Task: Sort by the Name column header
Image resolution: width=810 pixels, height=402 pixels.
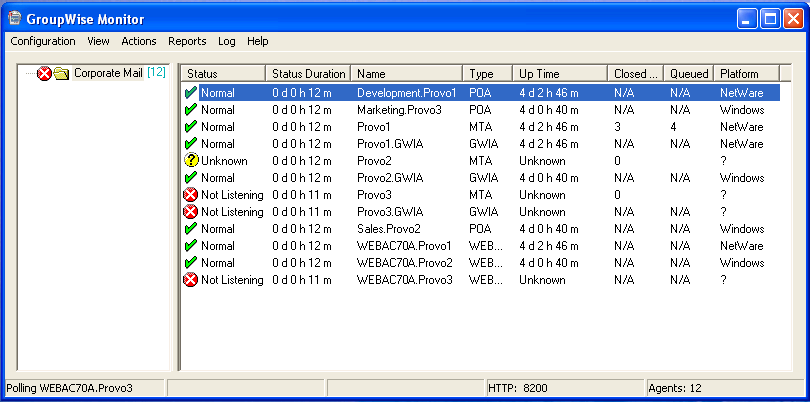Action: click(407, 74)
